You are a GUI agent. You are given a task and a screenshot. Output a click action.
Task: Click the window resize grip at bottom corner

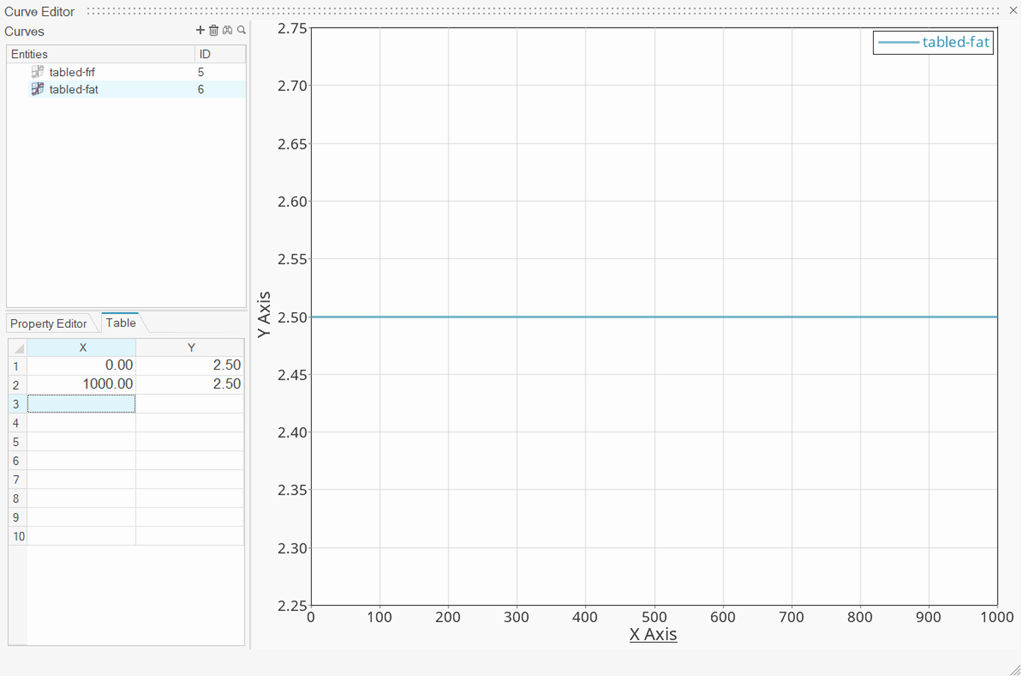[1014, 669]
